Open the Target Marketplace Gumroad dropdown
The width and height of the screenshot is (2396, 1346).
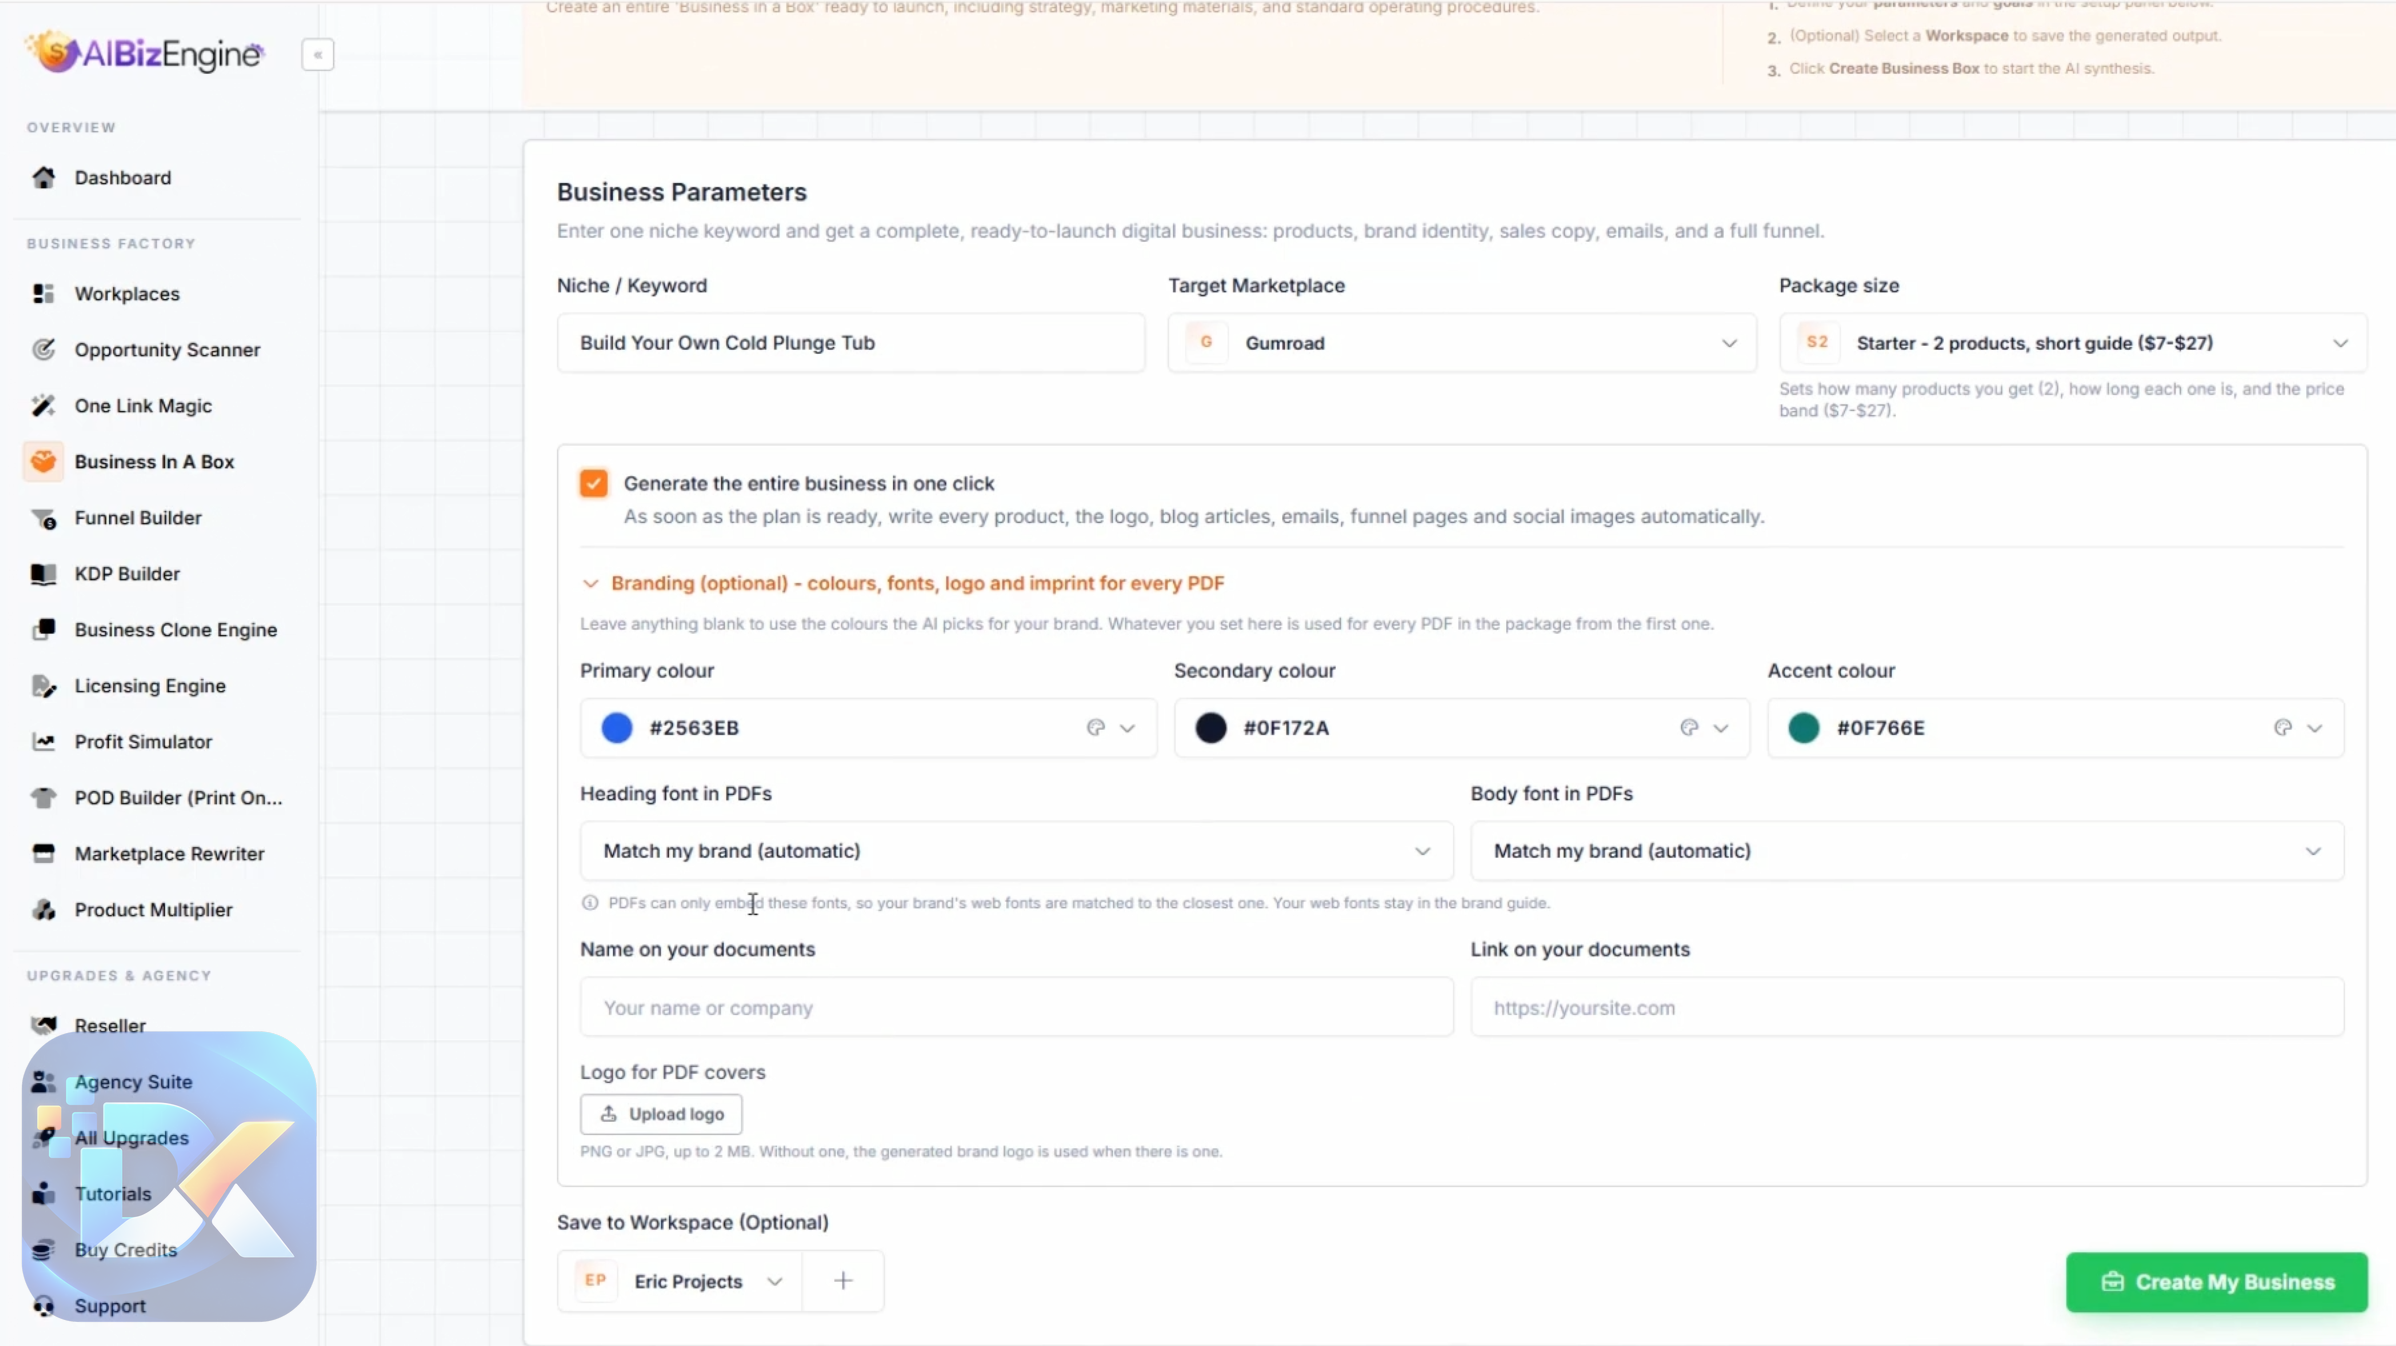[1462, 343]
